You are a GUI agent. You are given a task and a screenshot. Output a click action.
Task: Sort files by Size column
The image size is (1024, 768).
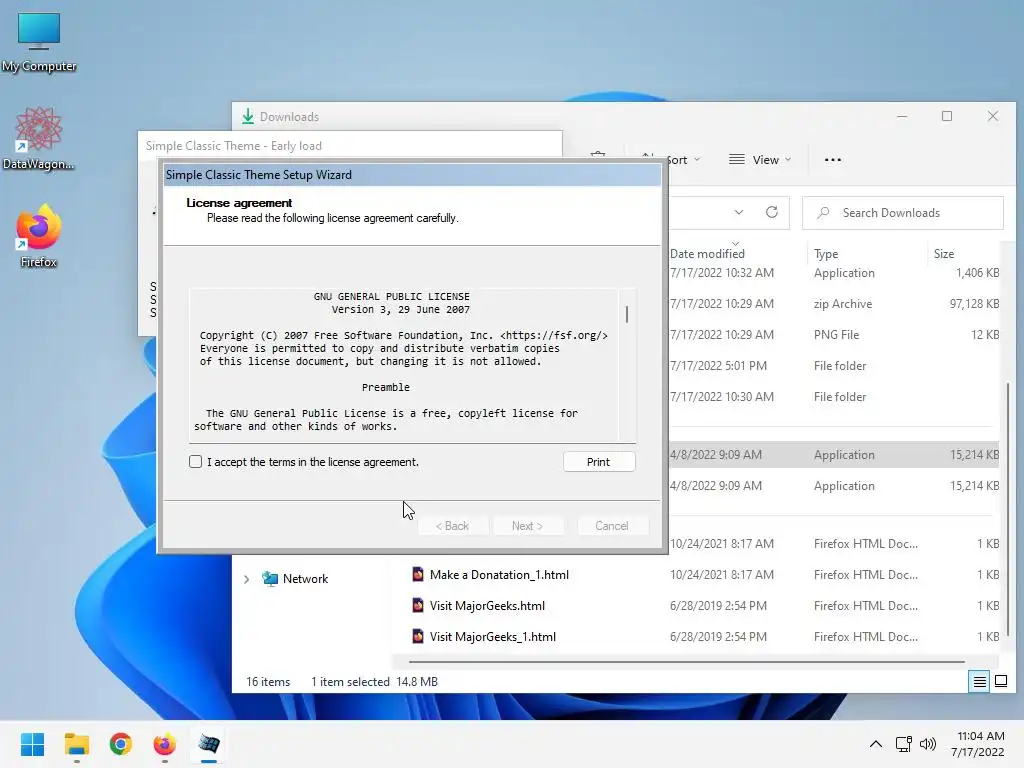coord(944,253)
